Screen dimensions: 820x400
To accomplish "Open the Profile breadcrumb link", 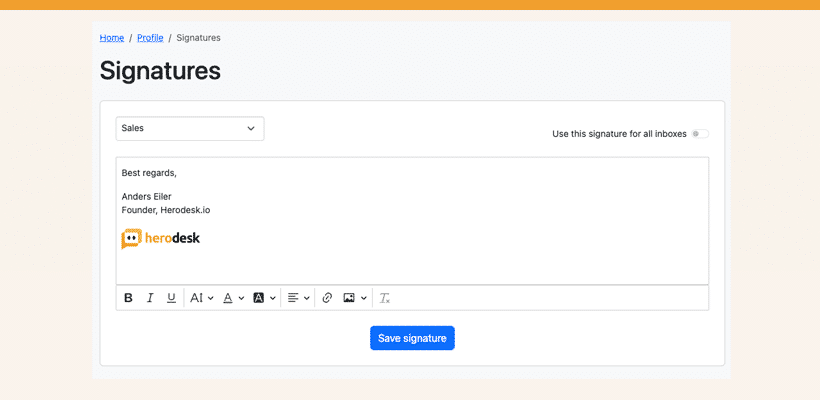I will point(150,38).
